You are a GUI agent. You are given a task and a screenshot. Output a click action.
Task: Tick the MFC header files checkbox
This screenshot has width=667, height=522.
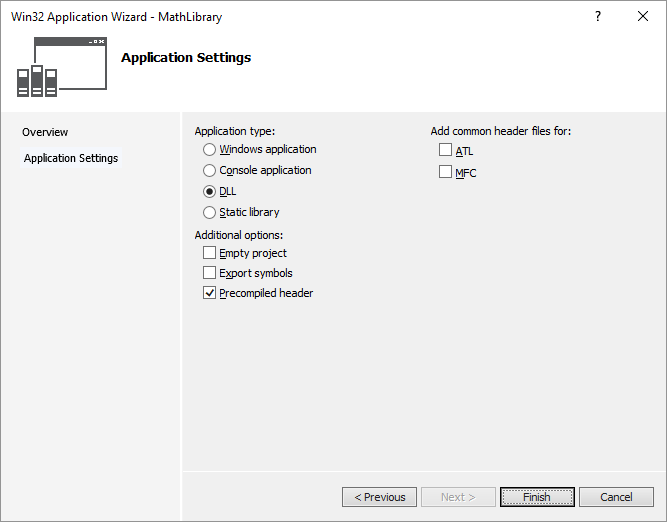(x=445, y=172)
